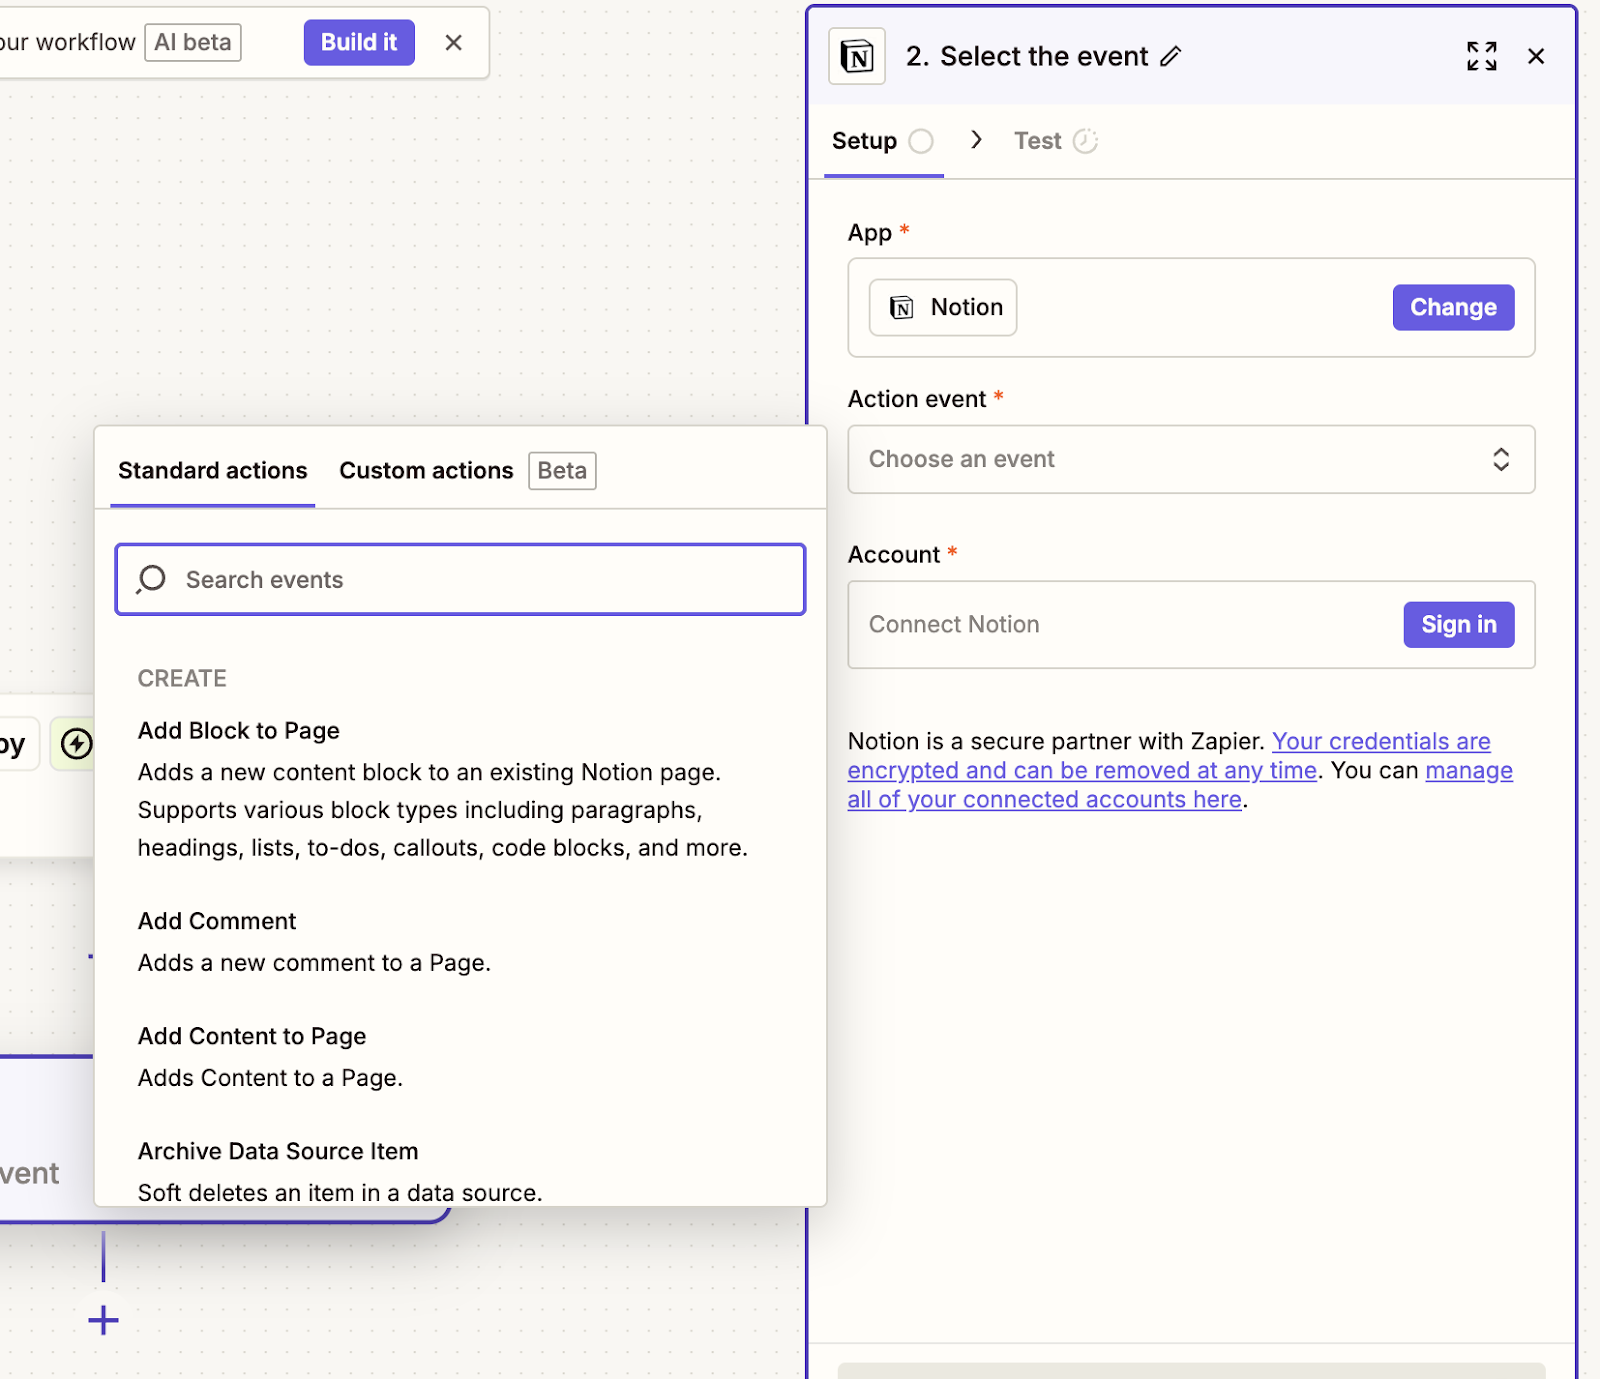Choose the Add Comment action
Viewport: 1600px width, 1379px height.
click(217, 921)
